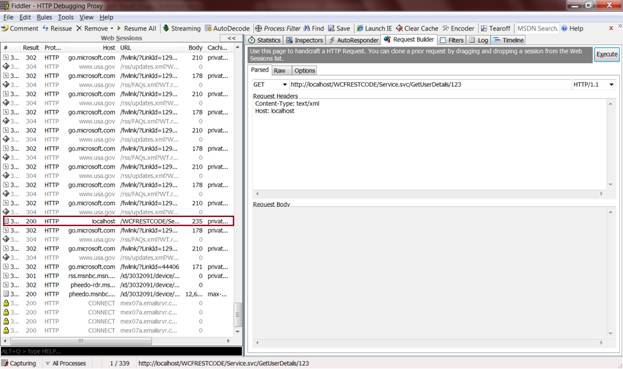Screen dimensions: 623x369
Task: Click the Tearoff button
Action: tap(495, 28)
